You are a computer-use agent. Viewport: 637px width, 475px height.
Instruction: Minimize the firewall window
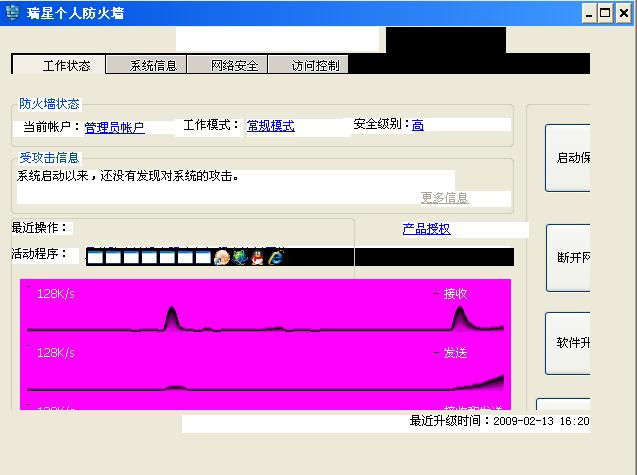tap(589, 13)
